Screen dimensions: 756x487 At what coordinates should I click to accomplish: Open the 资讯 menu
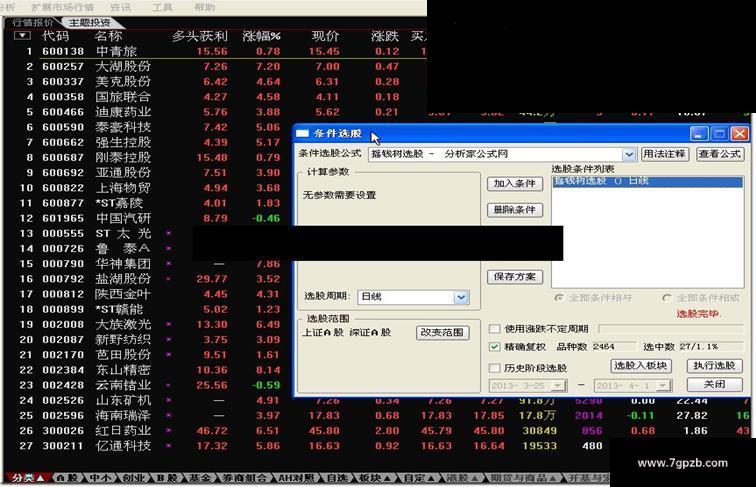(x=121, y=7)
